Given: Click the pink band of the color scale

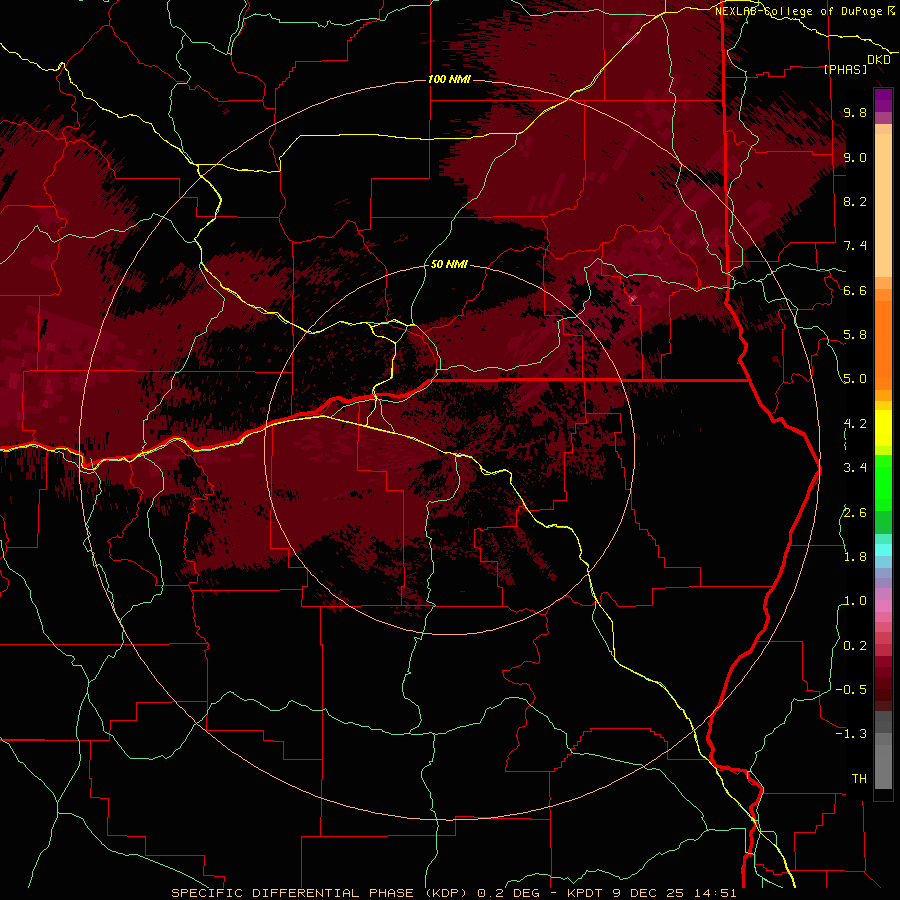Looking at the screenshot, I should point(883,606).
